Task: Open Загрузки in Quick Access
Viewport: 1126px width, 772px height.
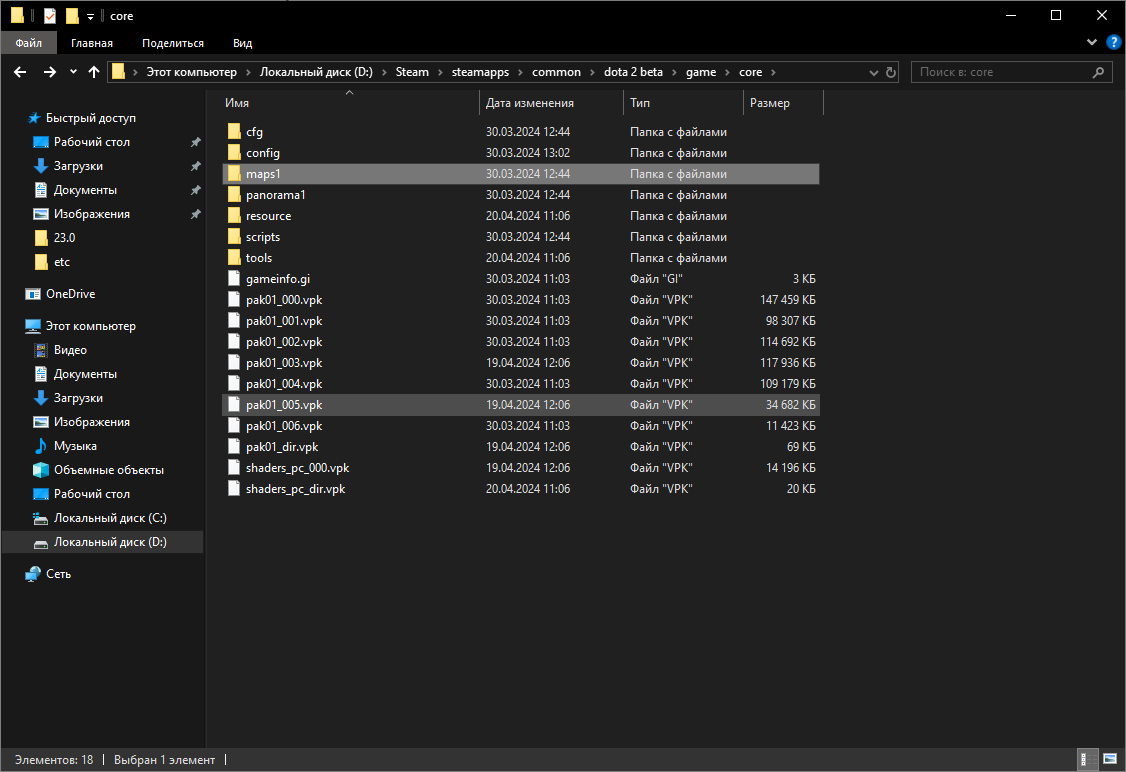Action: point(78,166)
